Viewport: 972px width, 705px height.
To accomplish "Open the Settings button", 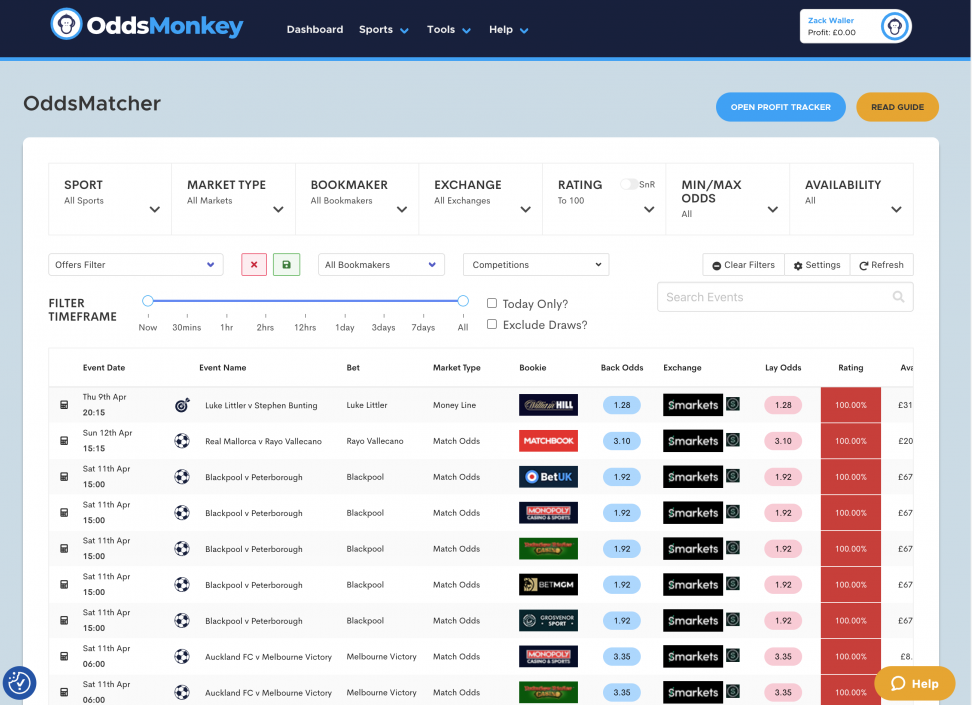I will click(817, 265).
